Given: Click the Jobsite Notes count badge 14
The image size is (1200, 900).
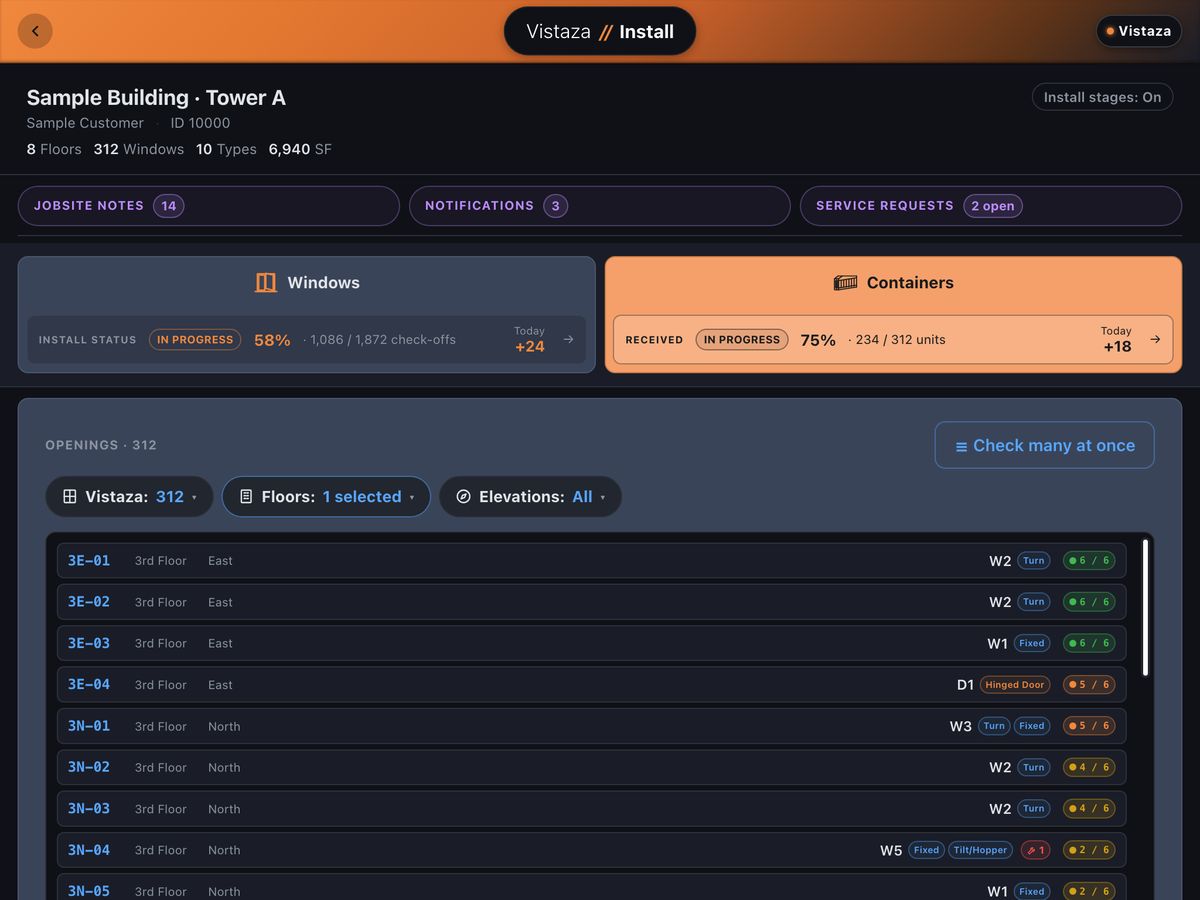Looking at the screenshot, I should 169,206.
